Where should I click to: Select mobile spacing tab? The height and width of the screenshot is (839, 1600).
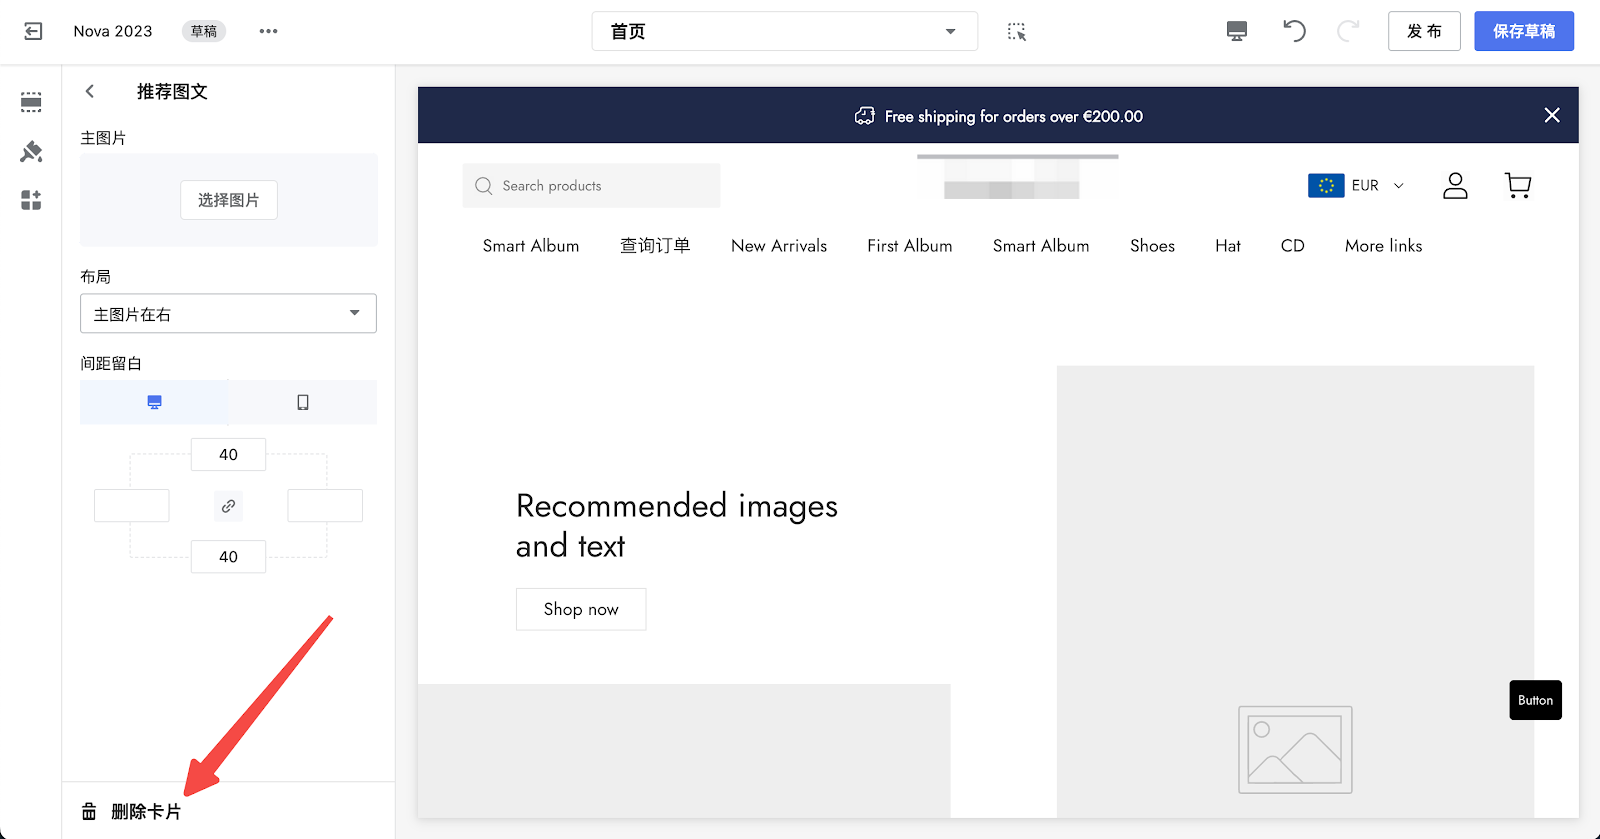(303, 402)
